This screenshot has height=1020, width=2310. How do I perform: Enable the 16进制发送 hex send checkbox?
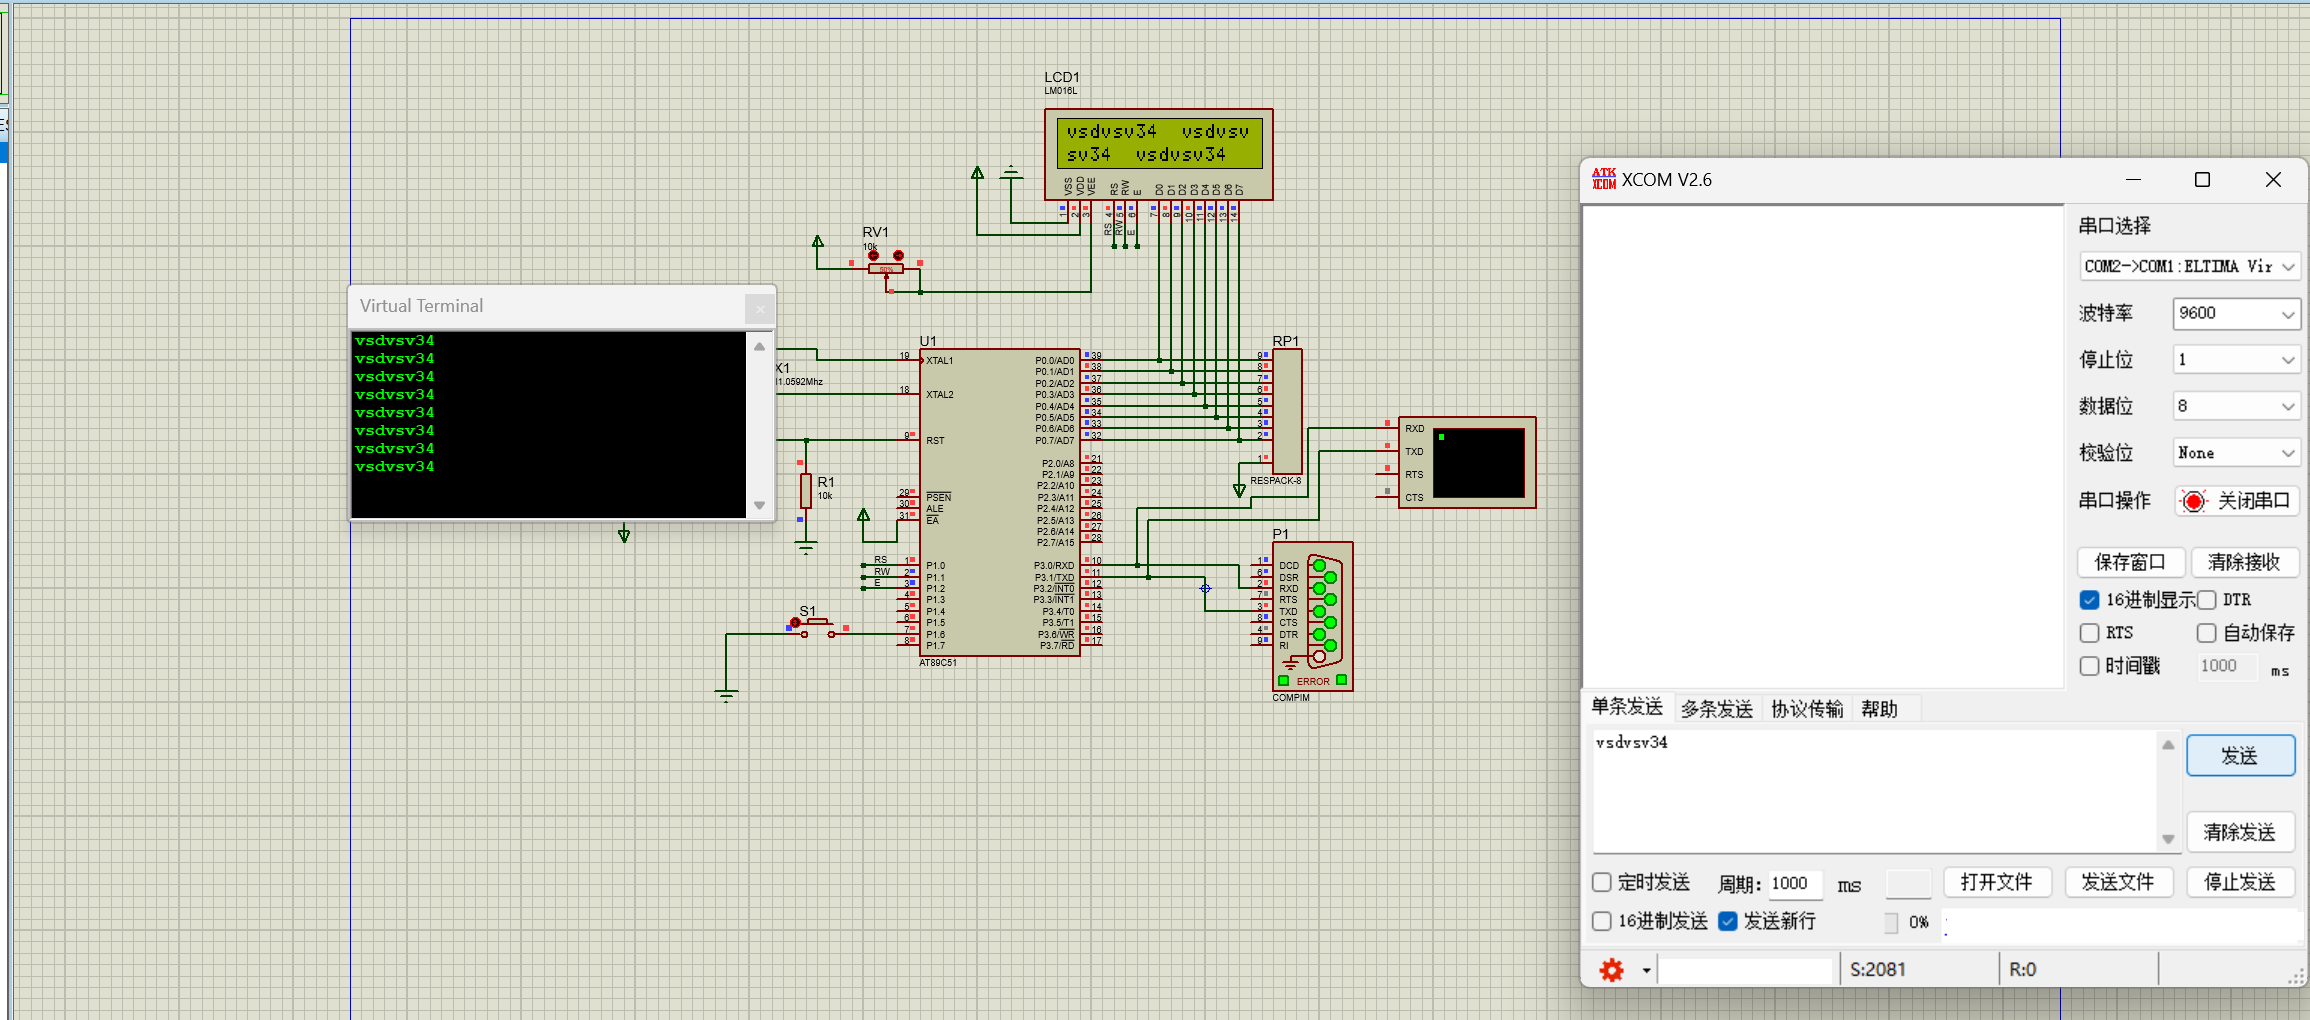click(x=1602, y=921)
